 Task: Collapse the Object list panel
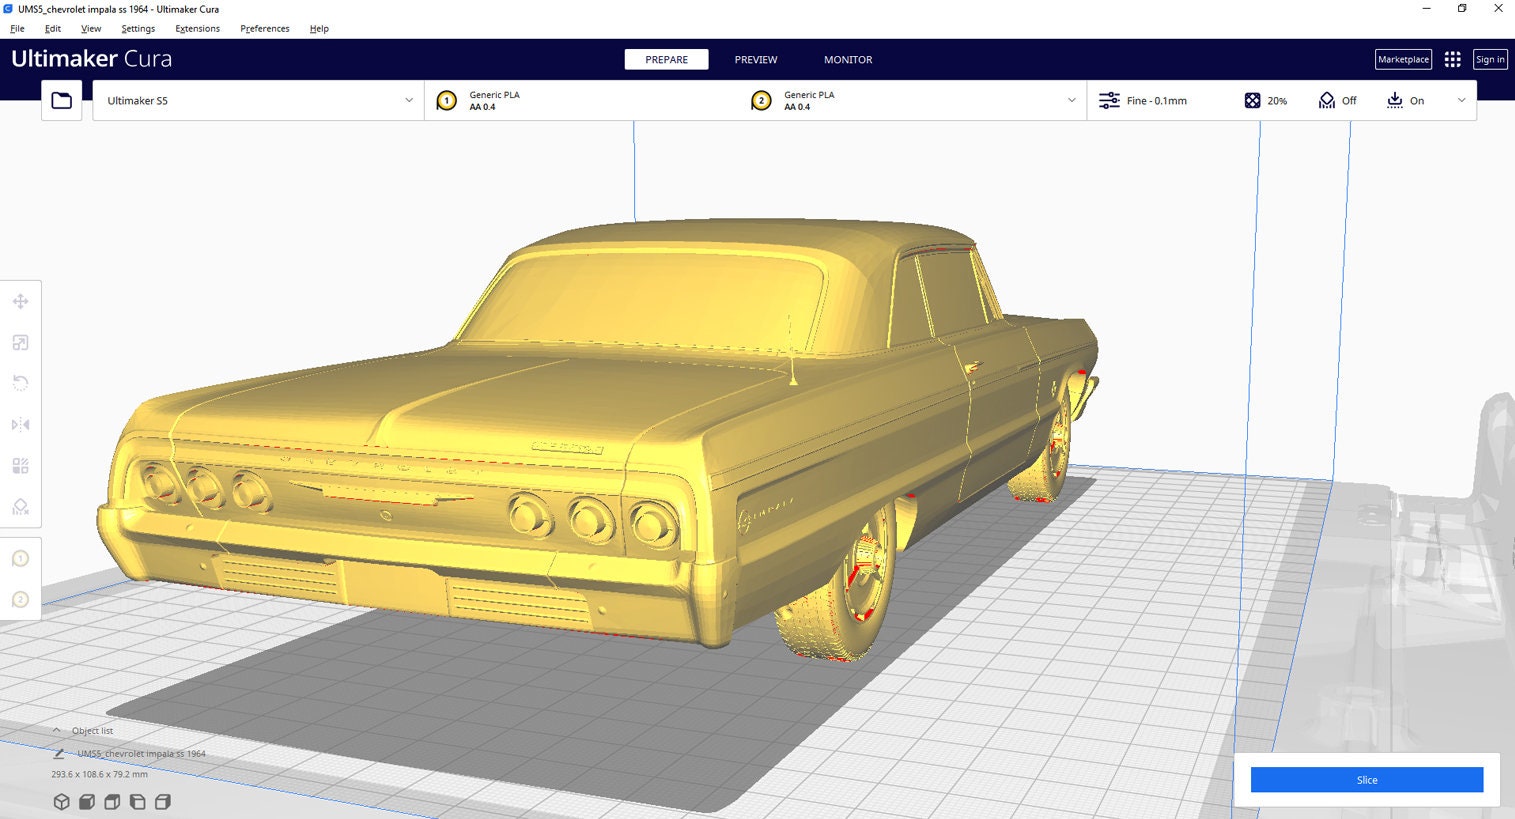click(x=58, y=730)
